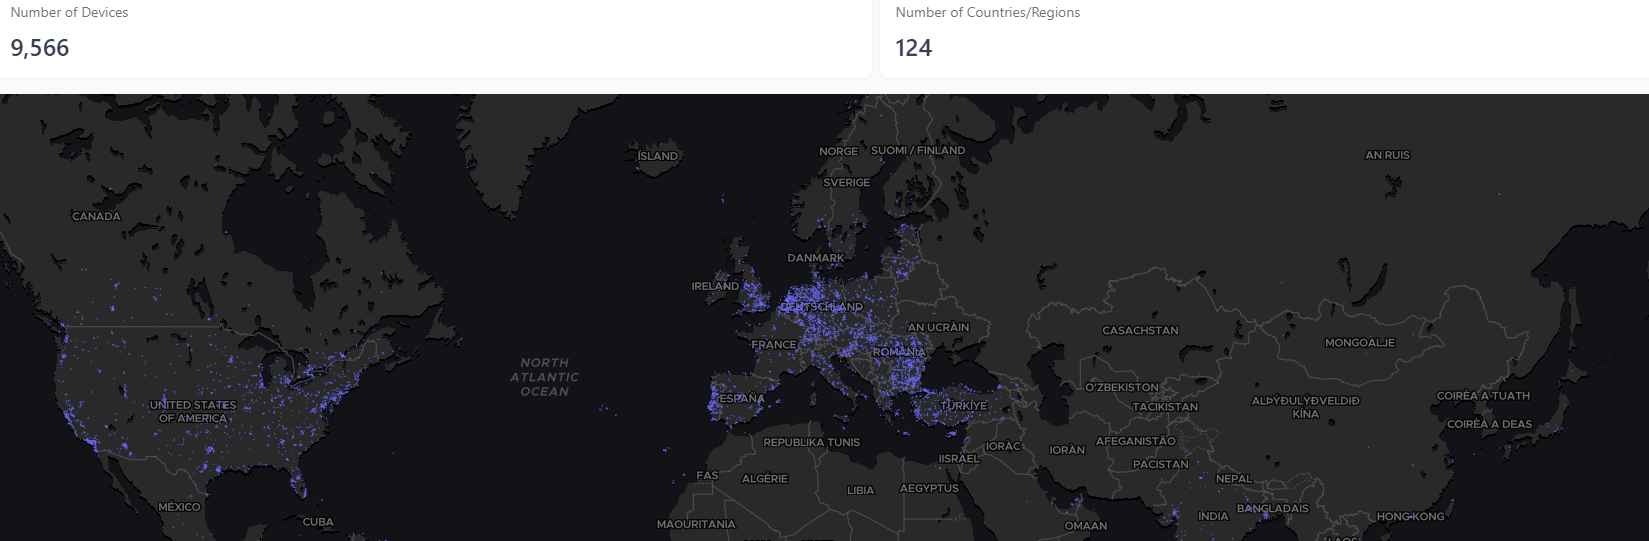
Task: Click the NORGE map label
Action: [x=838, y=152]
